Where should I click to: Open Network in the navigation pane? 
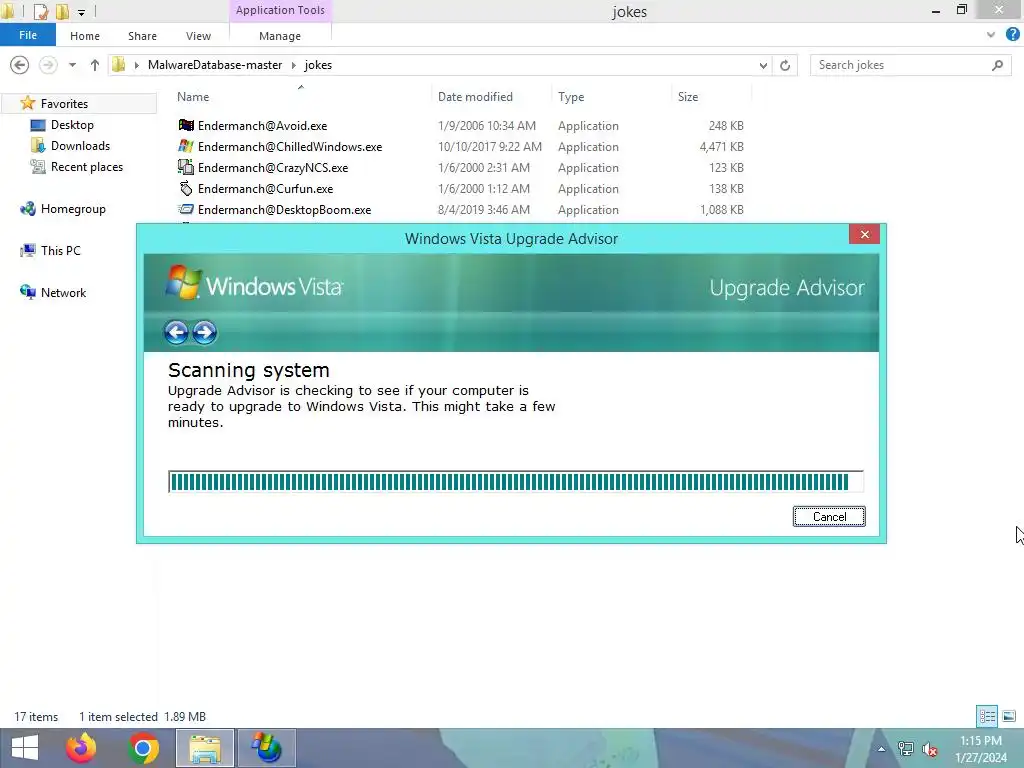63,293
